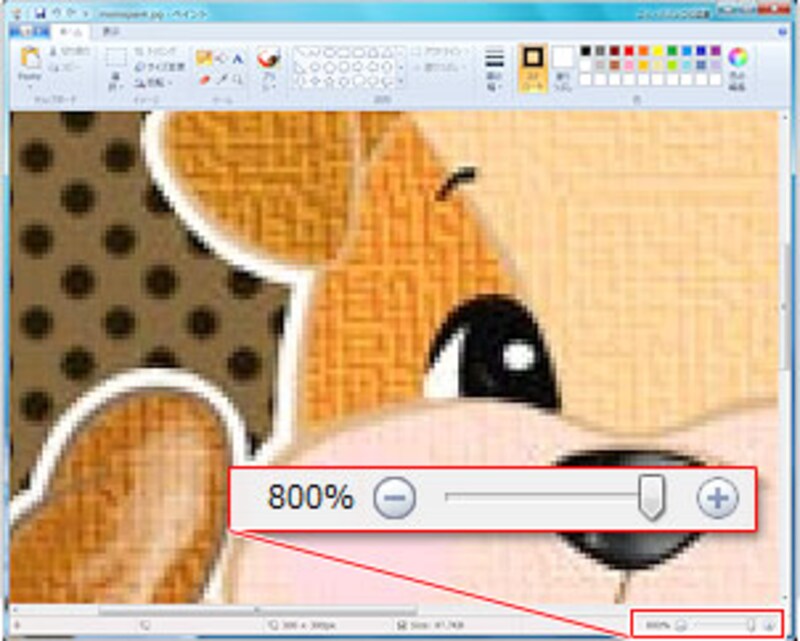Choose the rectangular Select tool
The width and height of the screenshot is (800, 641).
(x=116, y=58)
